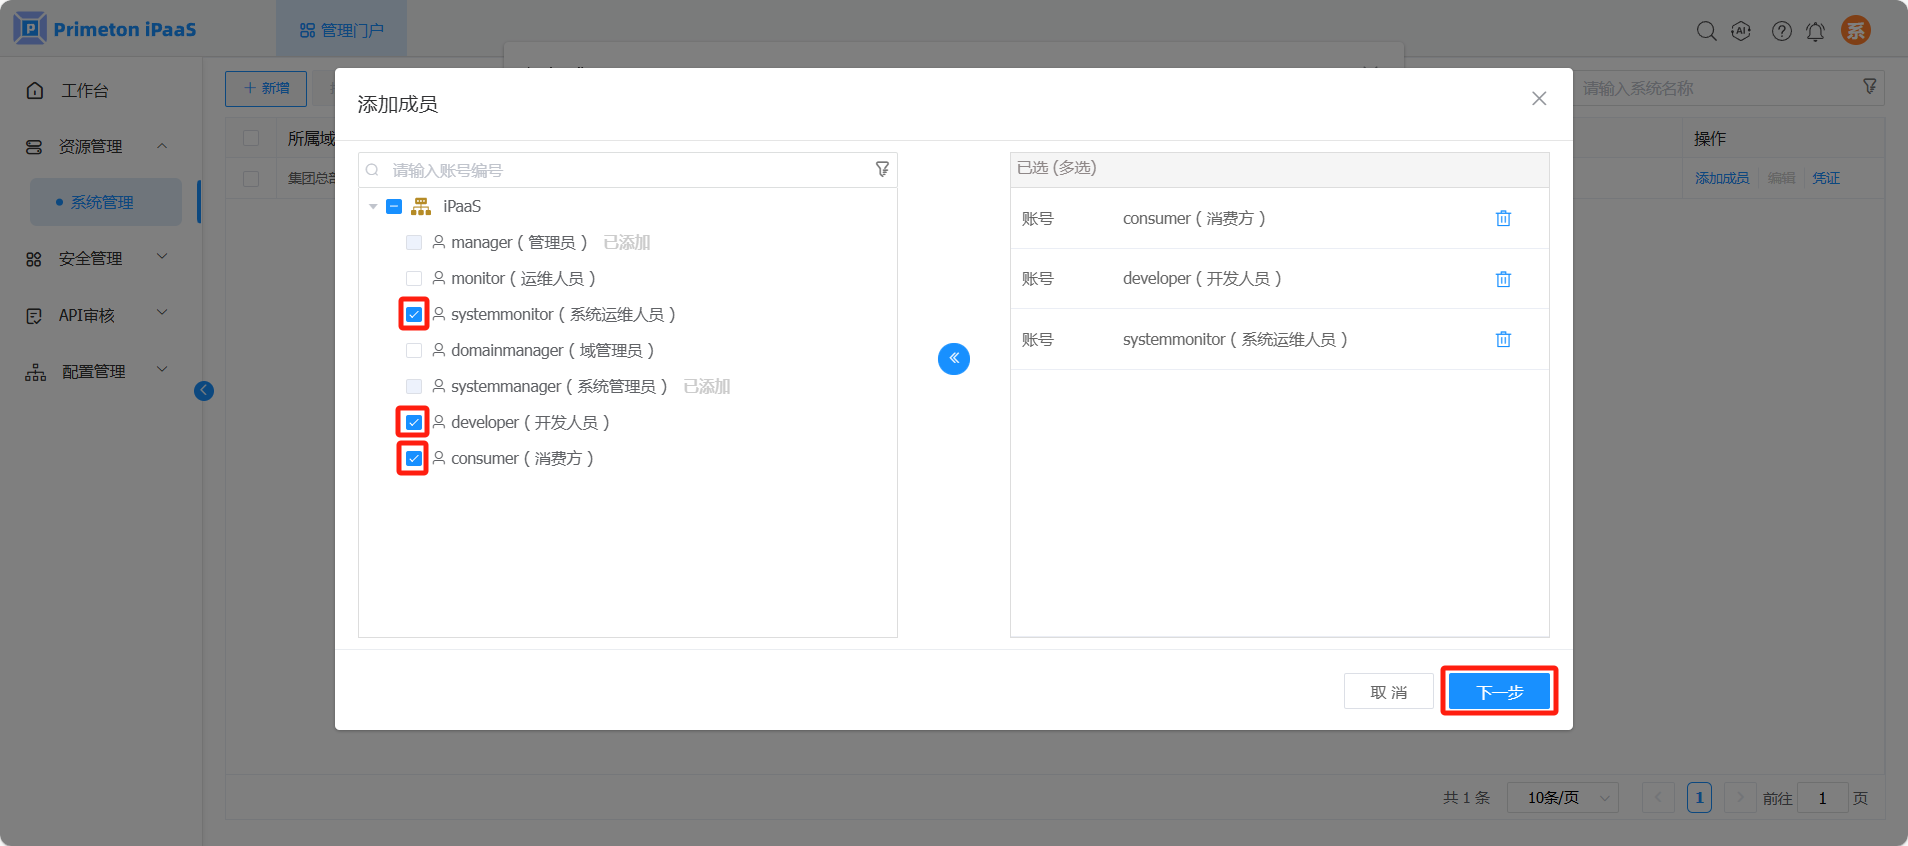
Task: Close the 添加成员 dialog
Action: click(1539, 98)
